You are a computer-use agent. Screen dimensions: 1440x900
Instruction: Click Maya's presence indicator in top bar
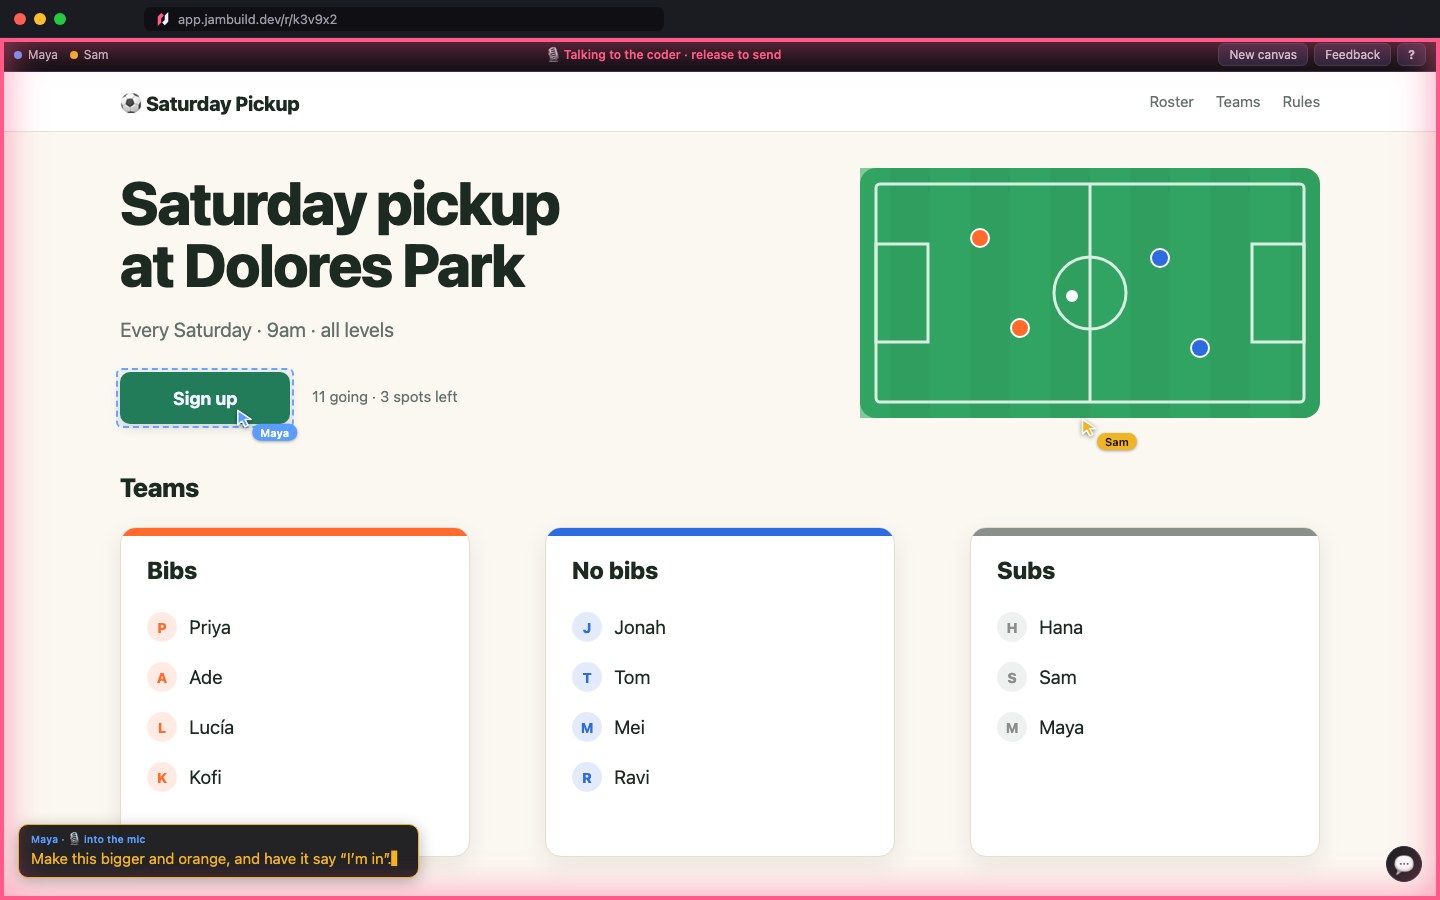coord(36,55)
